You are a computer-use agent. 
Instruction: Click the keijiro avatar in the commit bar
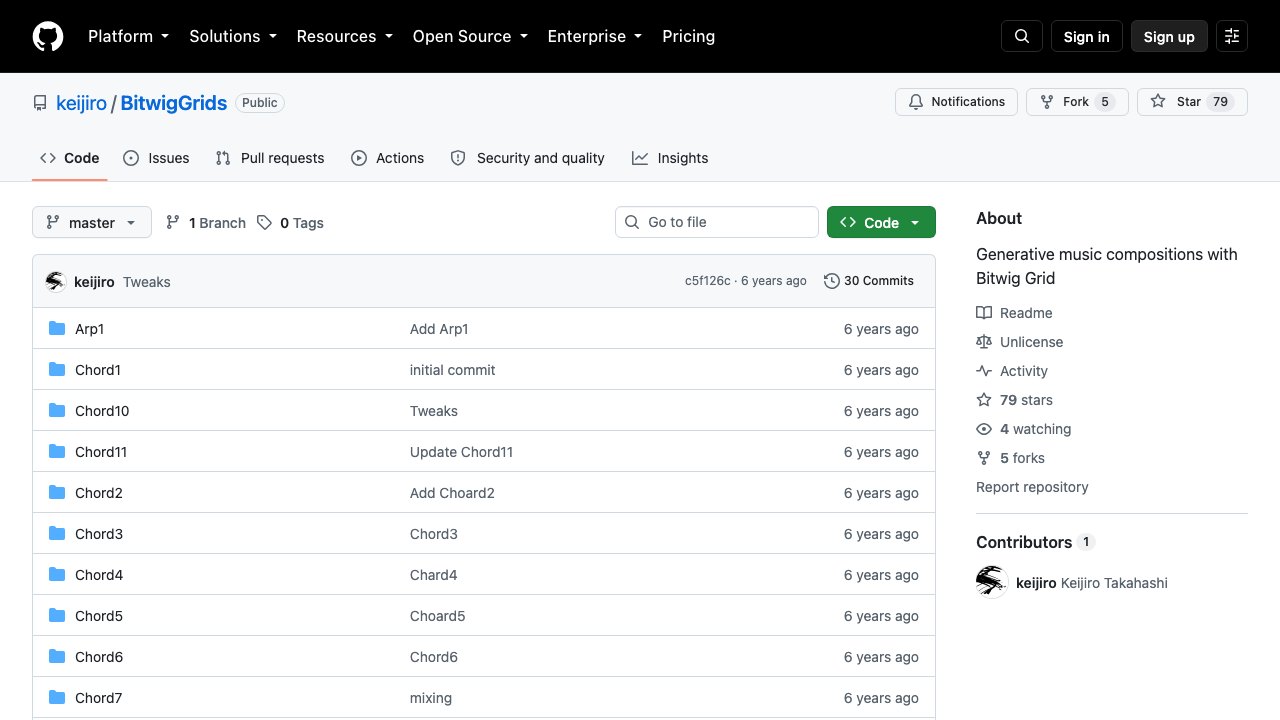pos(56,282)
